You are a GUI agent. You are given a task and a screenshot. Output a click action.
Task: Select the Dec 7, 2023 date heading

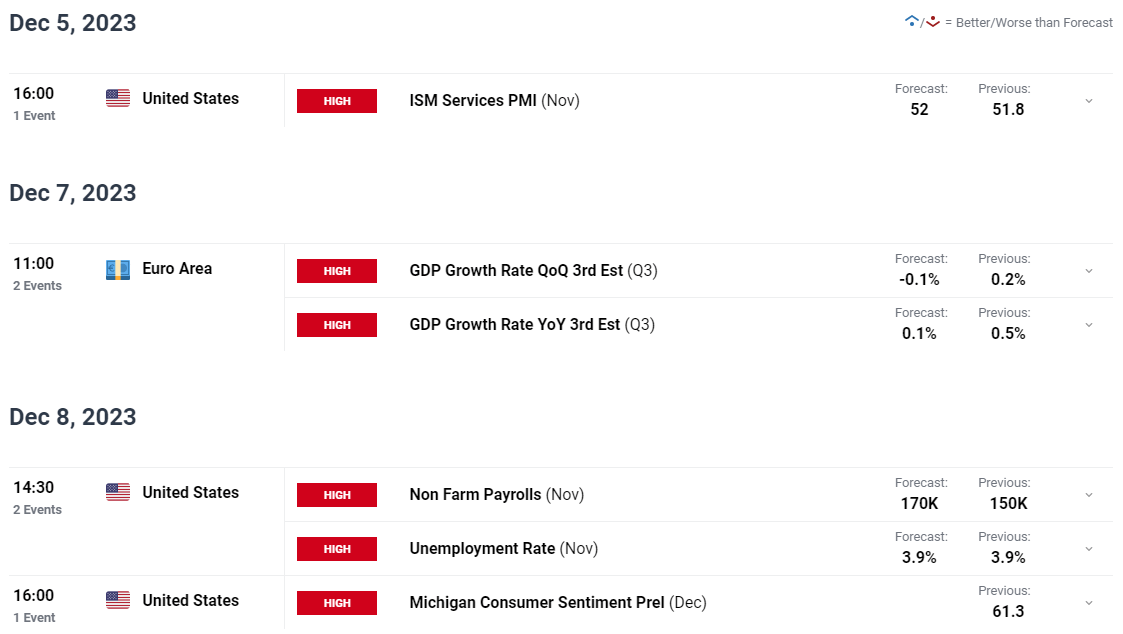[x=72, y=193]
